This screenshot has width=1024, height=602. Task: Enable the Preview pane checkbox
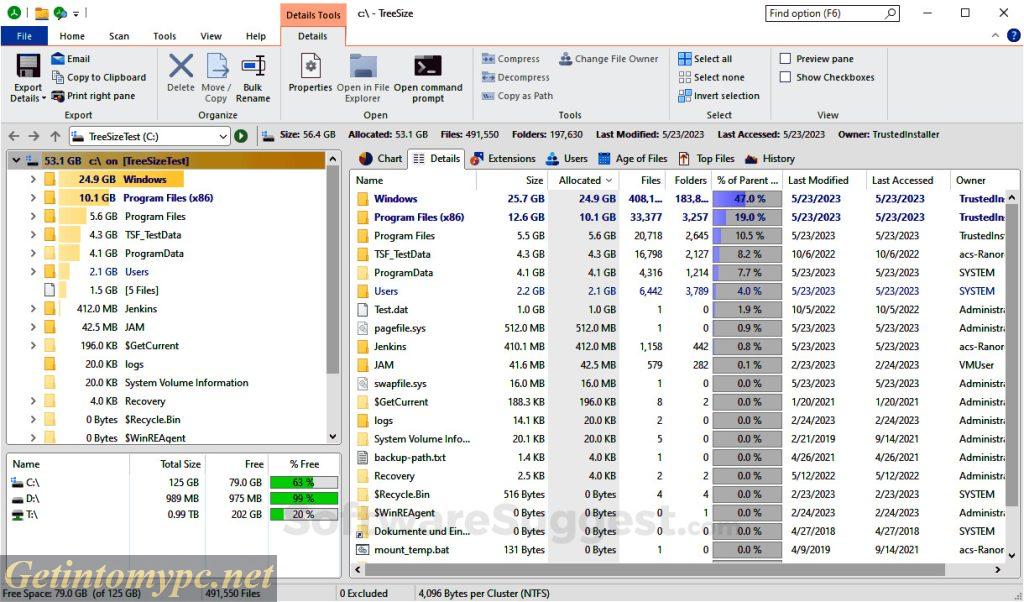click(786, 59)
